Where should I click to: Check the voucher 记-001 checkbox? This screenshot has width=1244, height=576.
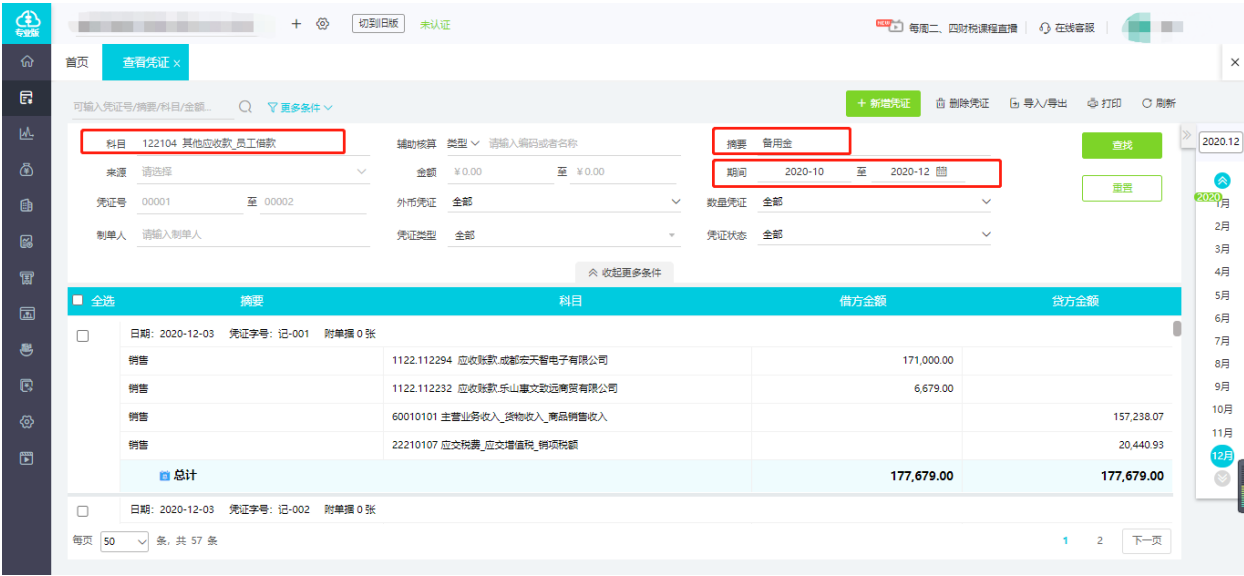click(83, 336)
